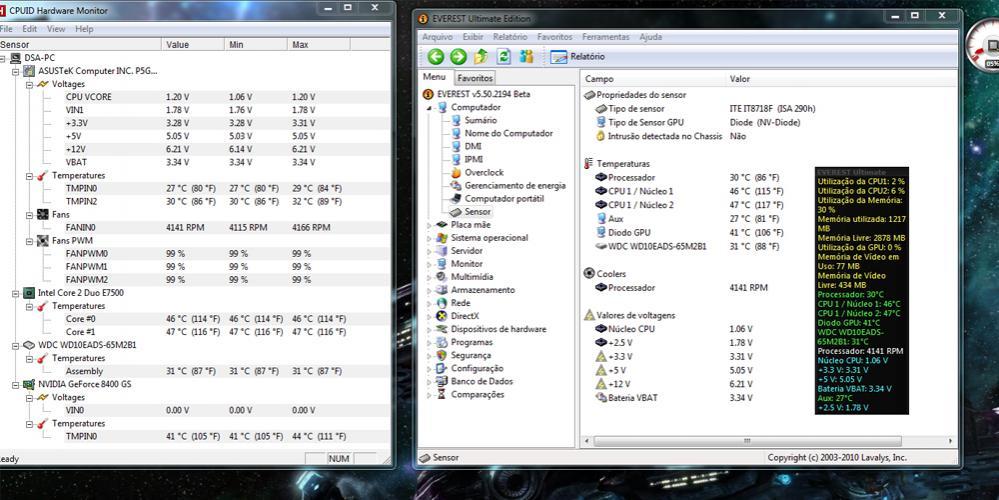This screenshot has height=500, width=999.
Task: Select Gerenciamento de energia in the tree
Action: pos(515,185)
